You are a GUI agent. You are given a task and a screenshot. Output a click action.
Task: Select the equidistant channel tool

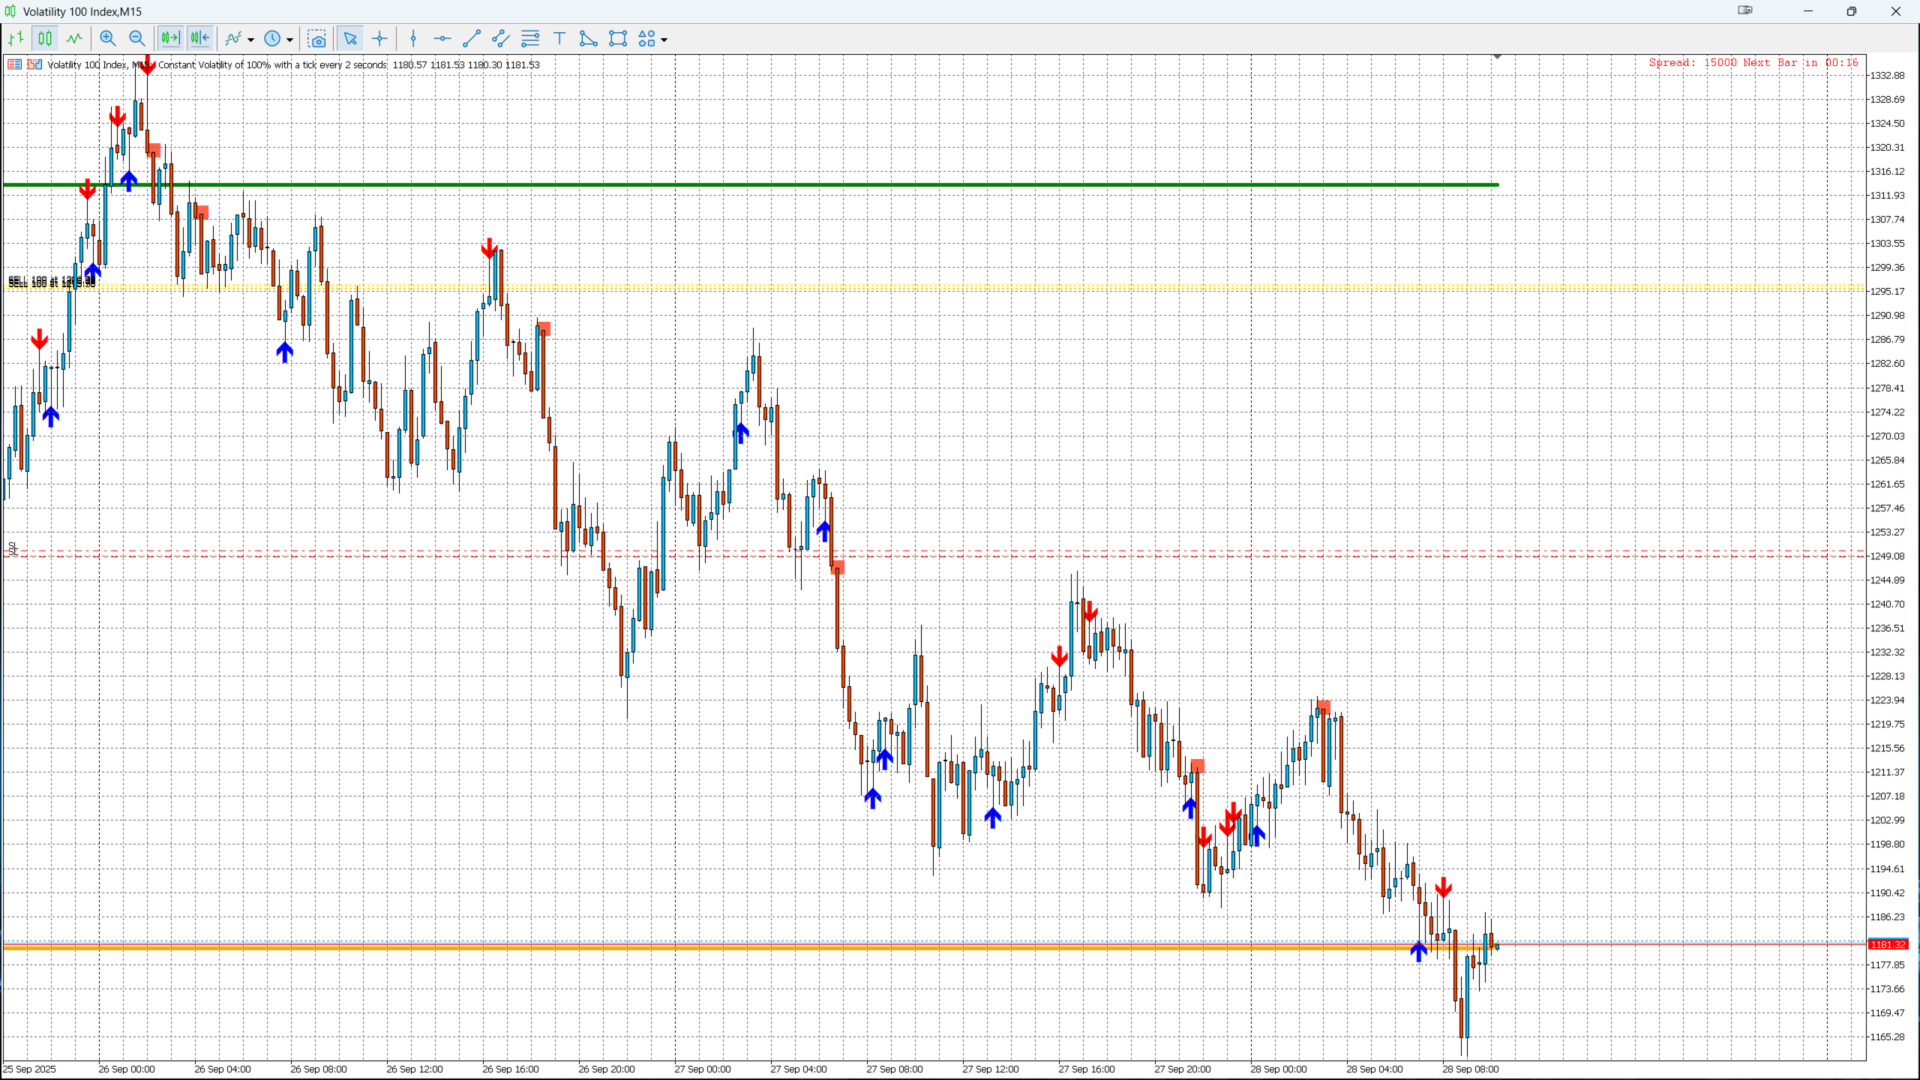[501, 39]
